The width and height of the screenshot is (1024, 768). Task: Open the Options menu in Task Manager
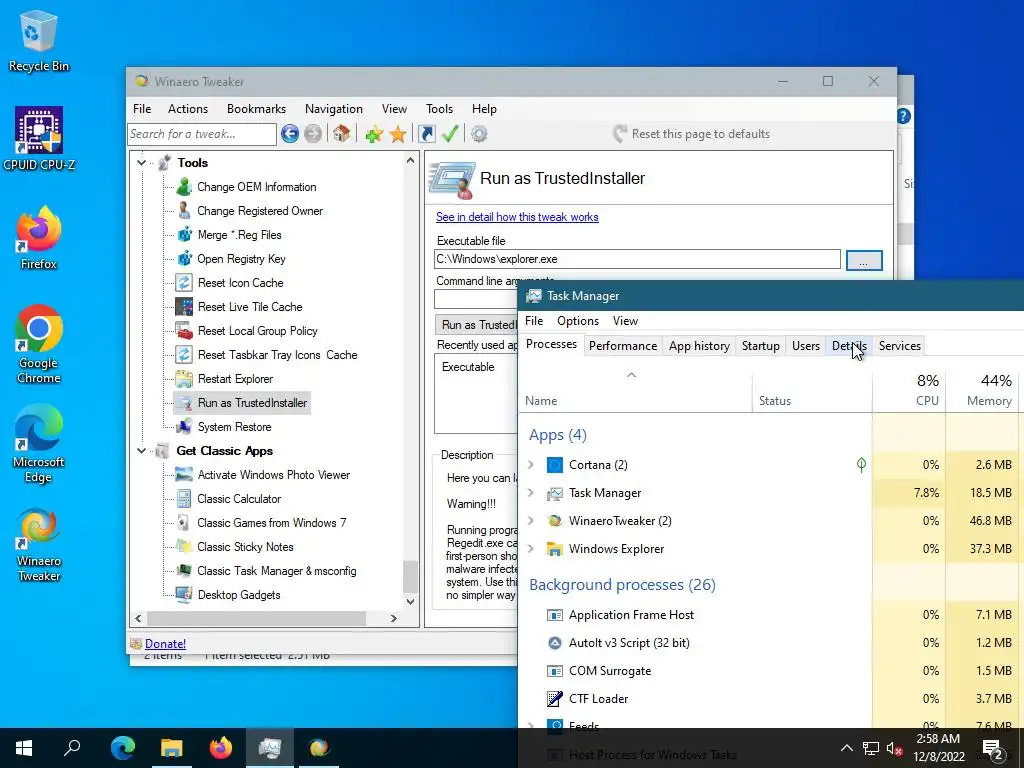click(578, 321)
